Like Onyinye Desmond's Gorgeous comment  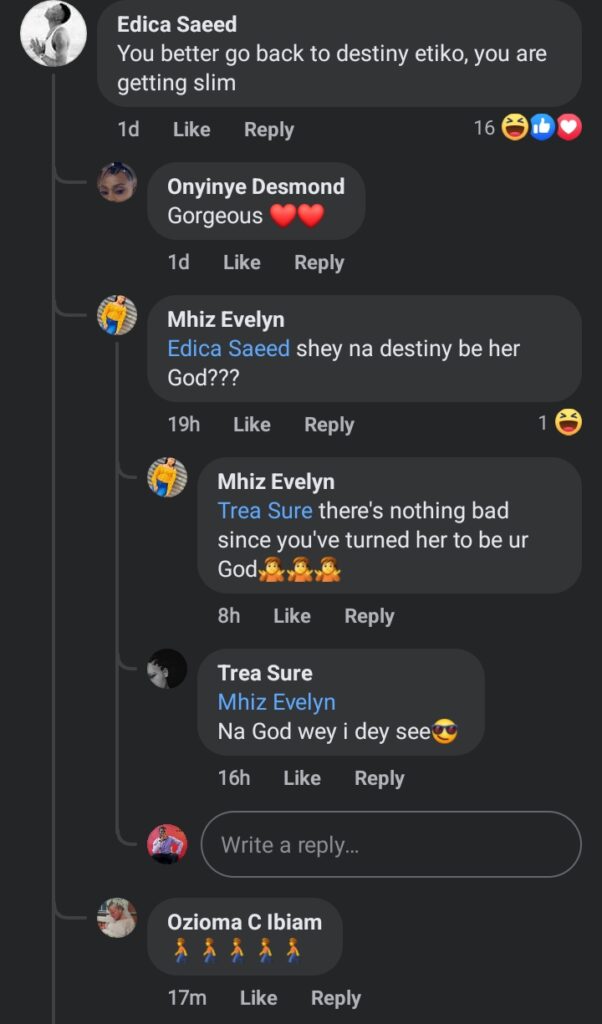tap(241, 262)
